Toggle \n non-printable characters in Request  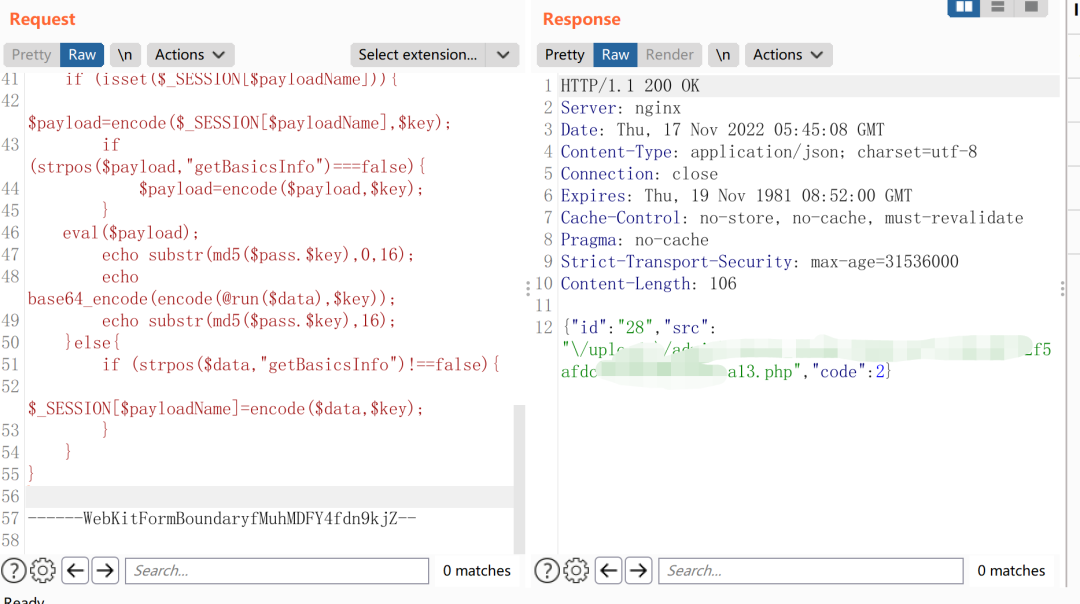(x=125, y=54)
